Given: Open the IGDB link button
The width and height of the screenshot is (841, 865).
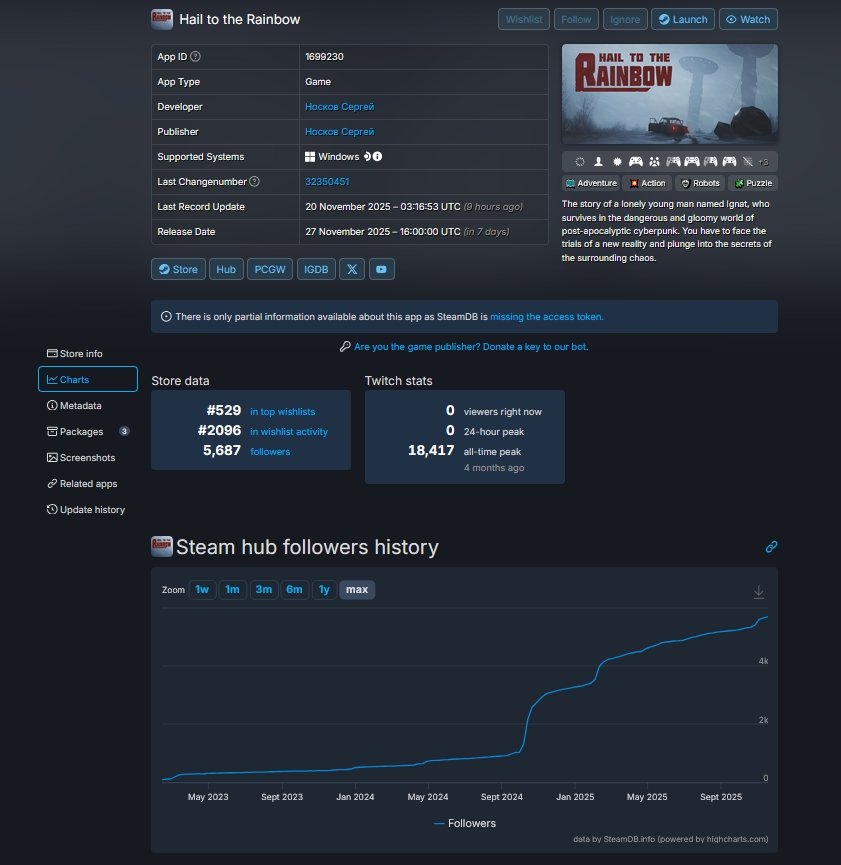Looking at the screenshot, I should click(316, 269).
